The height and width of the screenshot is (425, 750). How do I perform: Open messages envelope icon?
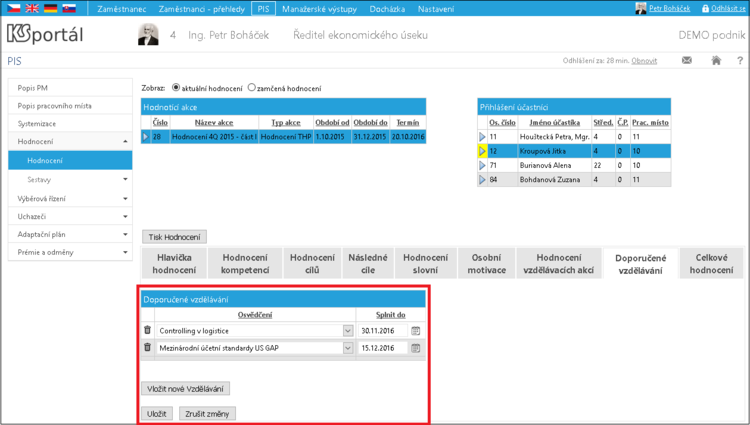pyautogui.click(x=687, y=60)
